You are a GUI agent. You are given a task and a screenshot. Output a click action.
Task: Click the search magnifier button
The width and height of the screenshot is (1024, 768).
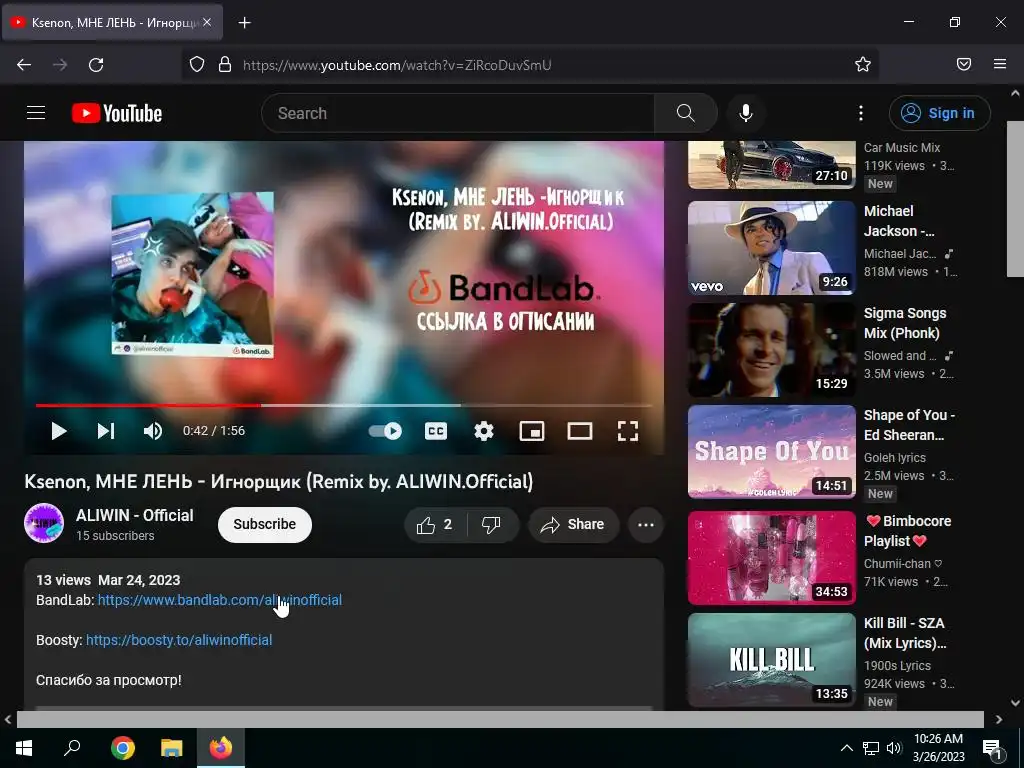[686, 113]
